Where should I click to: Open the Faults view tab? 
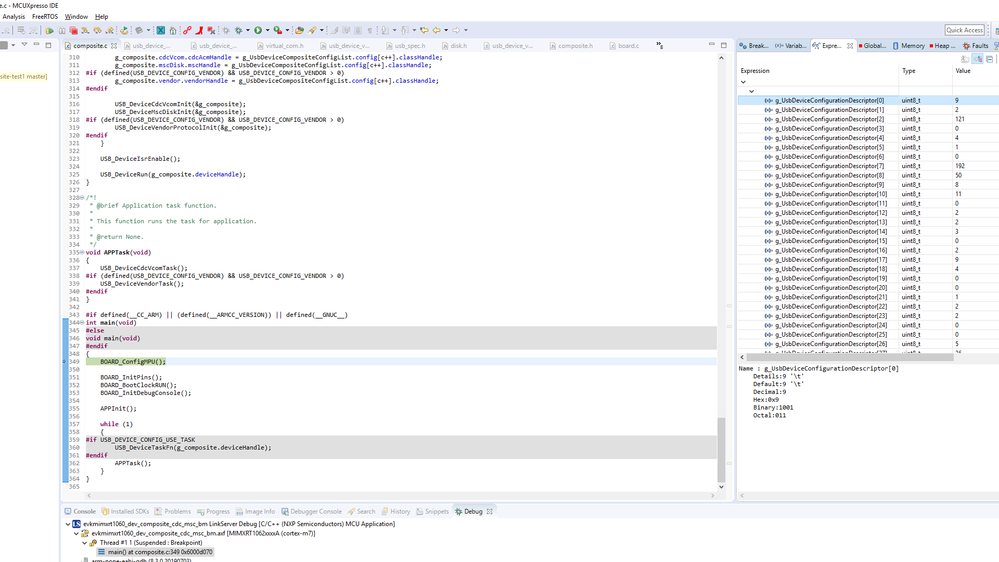[x=975, y=46]
